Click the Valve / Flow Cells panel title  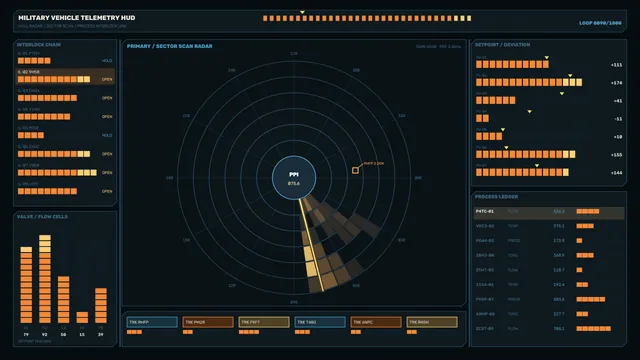click(42, 217)
